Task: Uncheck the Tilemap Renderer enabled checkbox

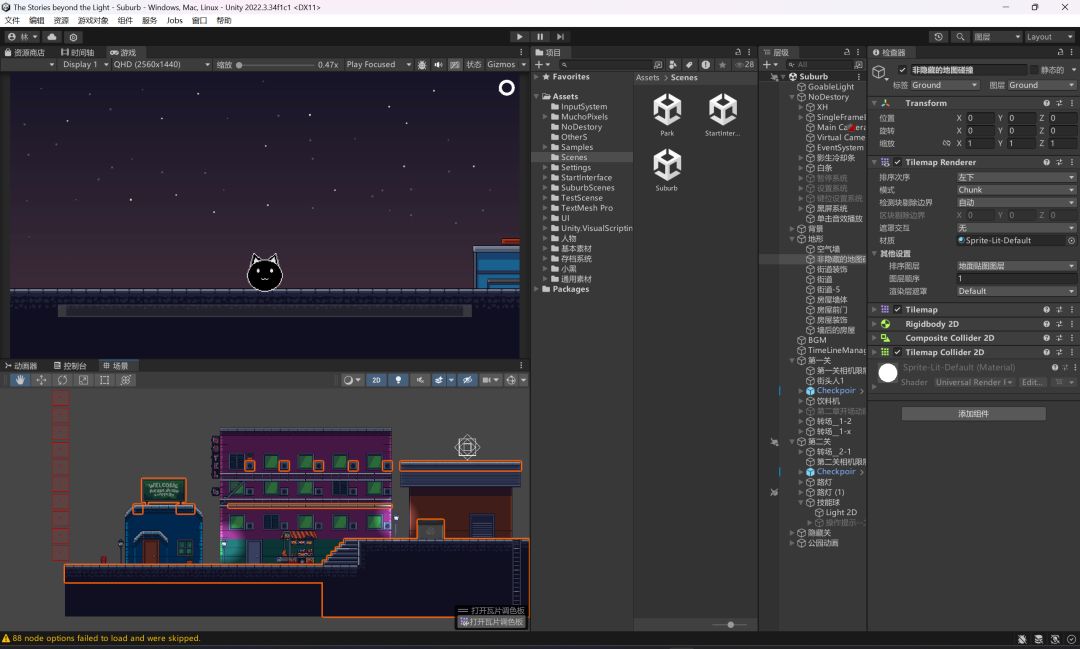Action: click(x=897, y=162)
